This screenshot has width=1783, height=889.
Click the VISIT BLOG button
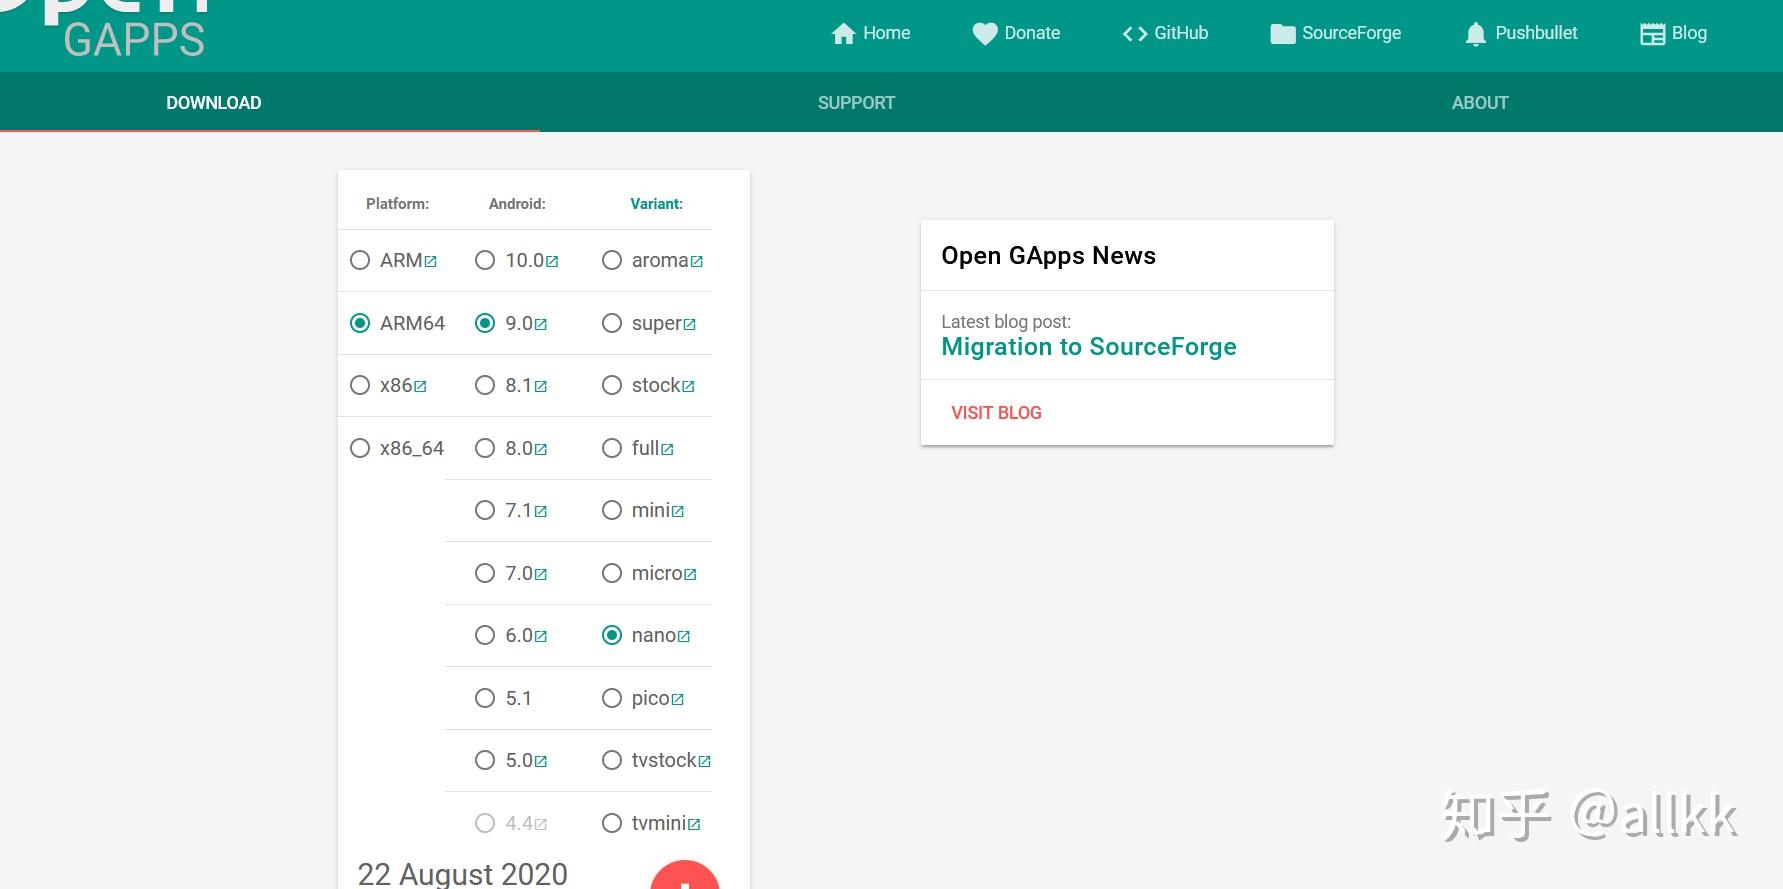pos(996,413)
